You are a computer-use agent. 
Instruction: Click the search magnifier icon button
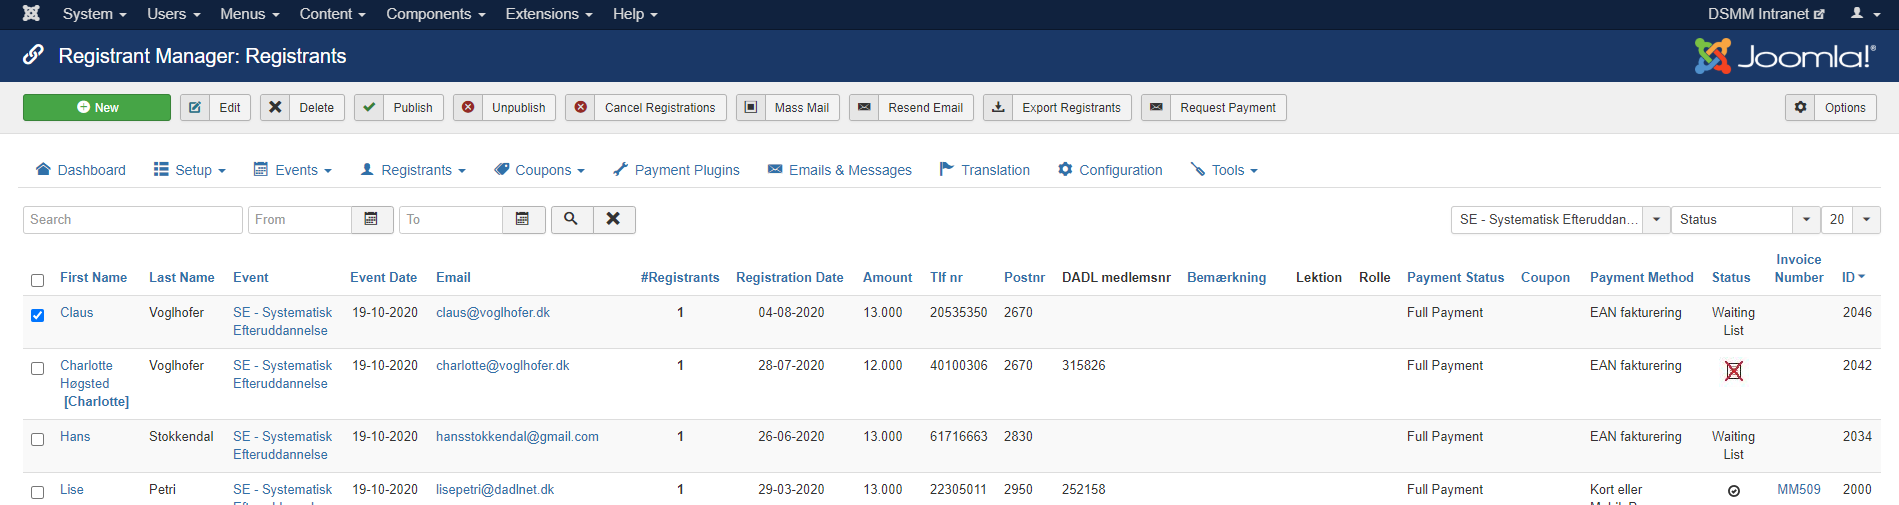[570, 219]
